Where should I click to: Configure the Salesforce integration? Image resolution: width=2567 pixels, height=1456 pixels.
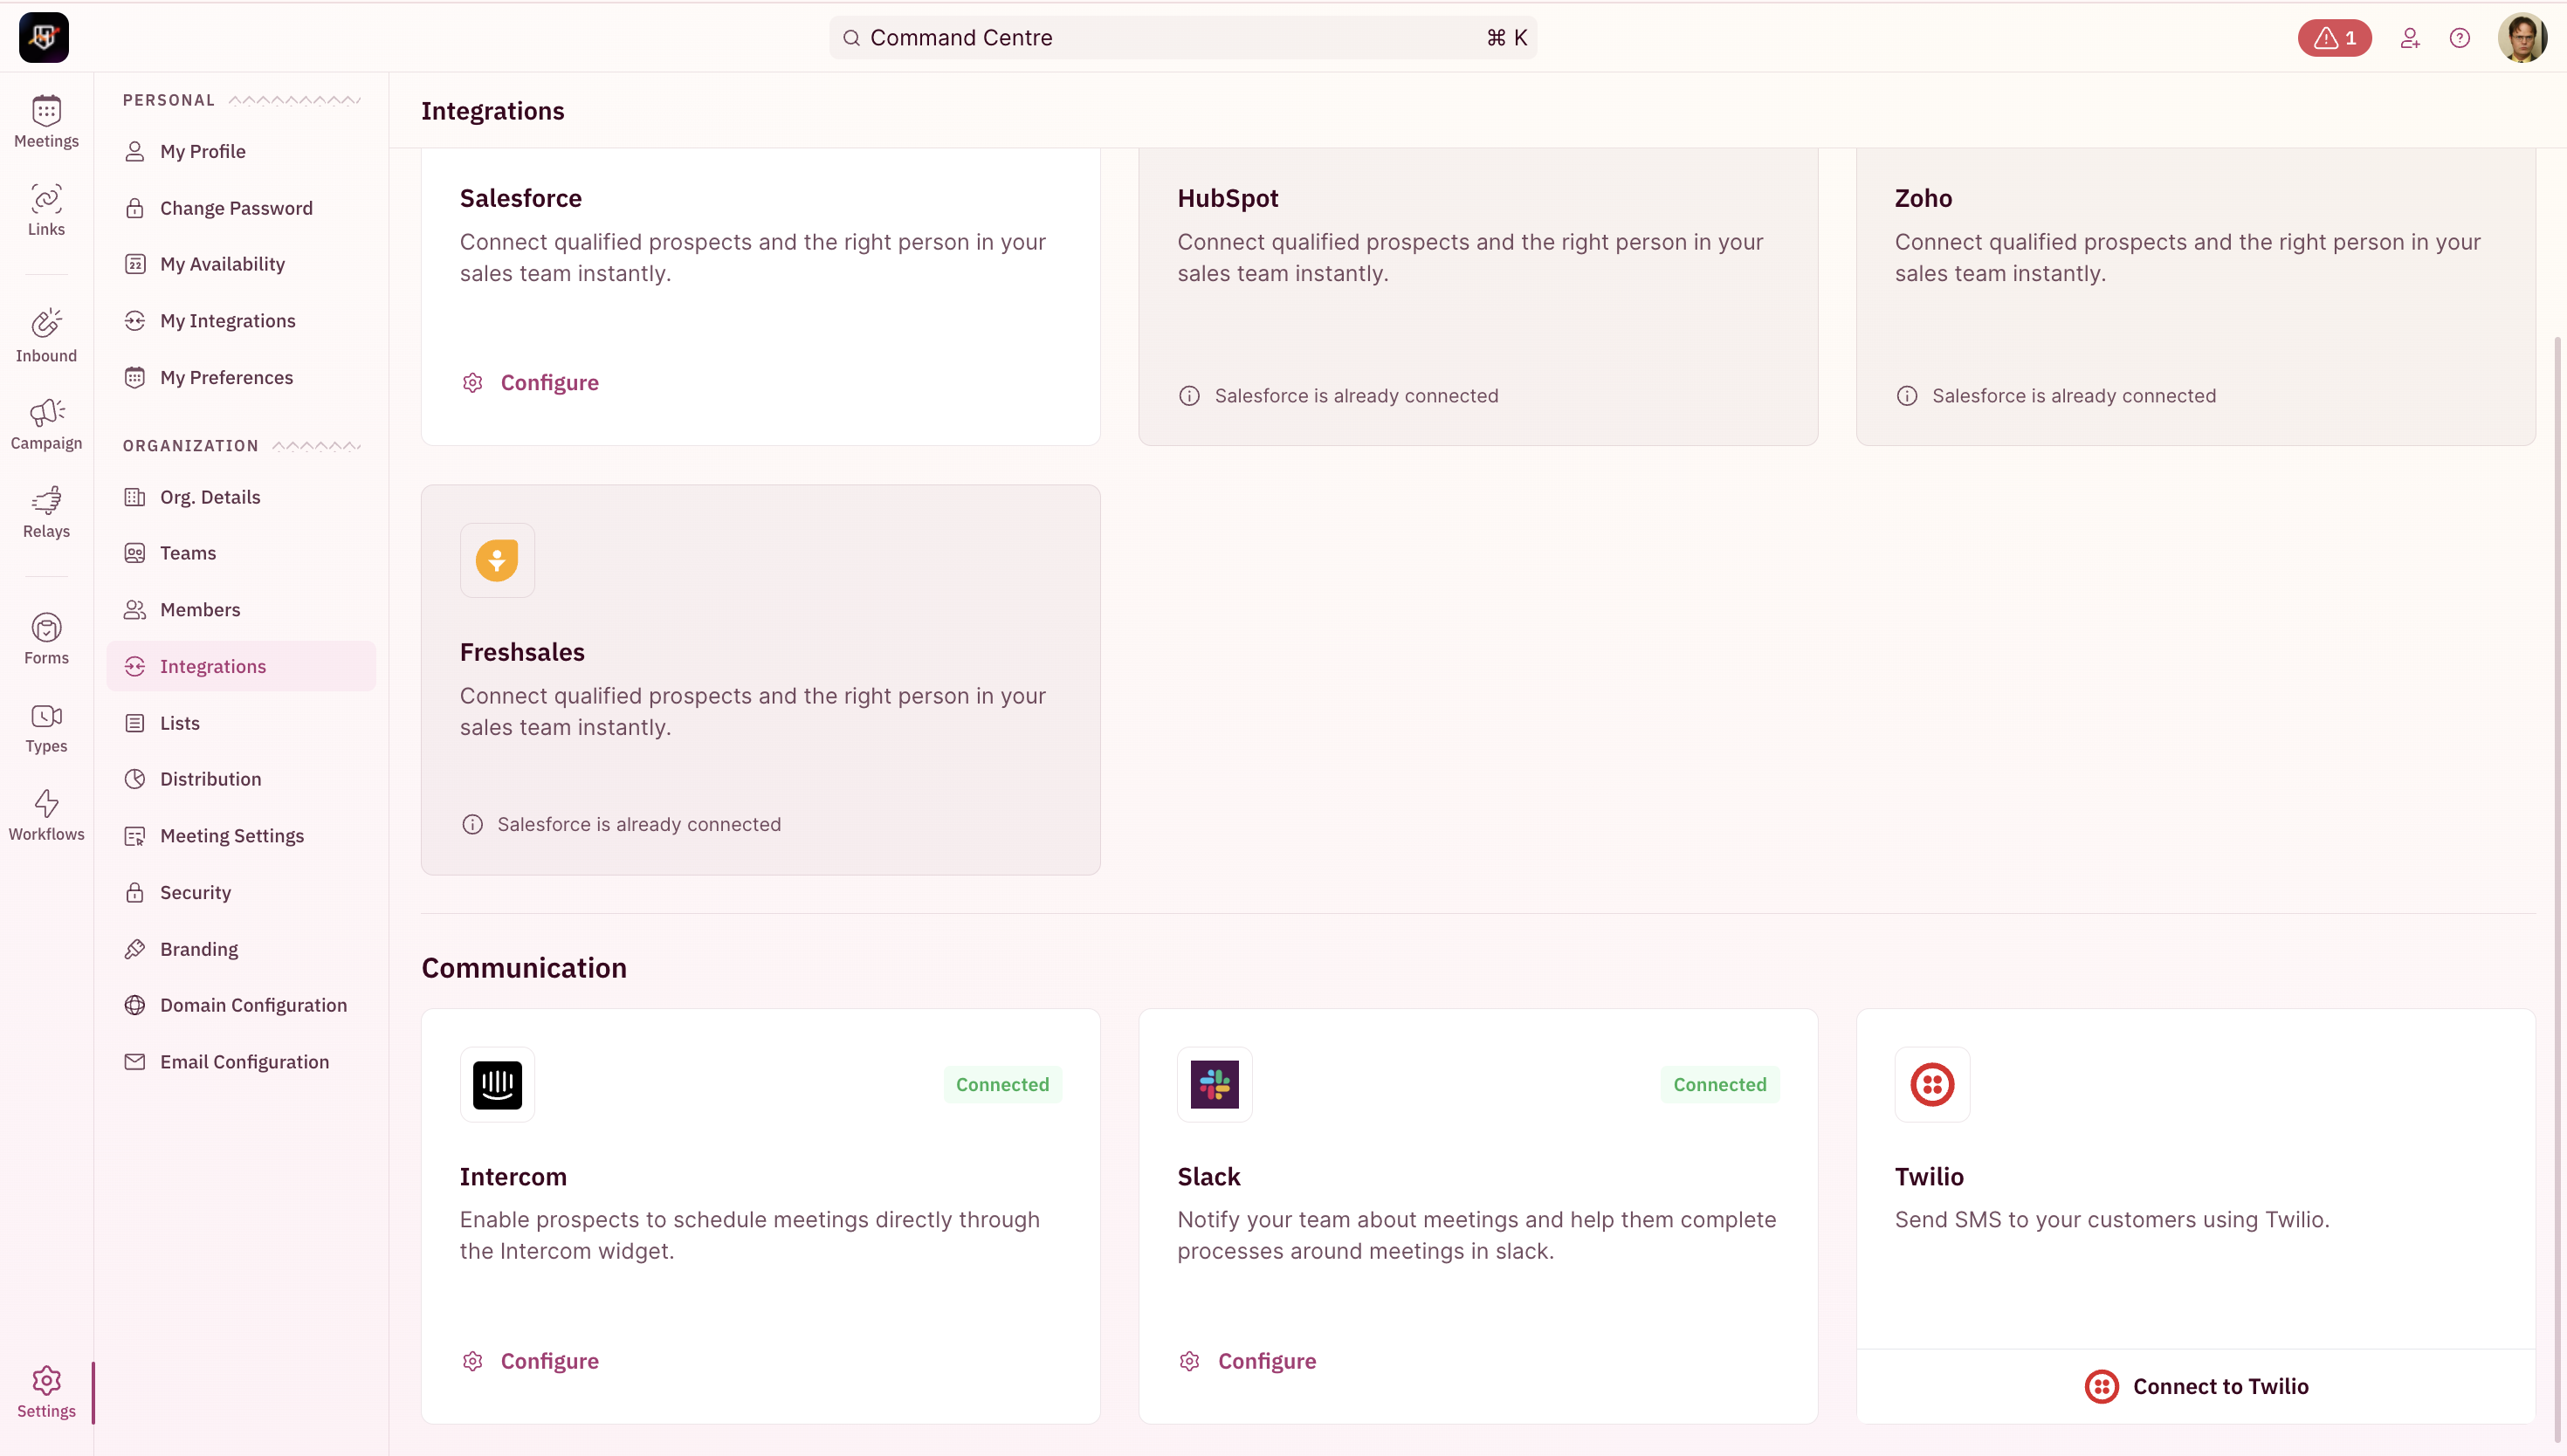[x=548, y=383]
